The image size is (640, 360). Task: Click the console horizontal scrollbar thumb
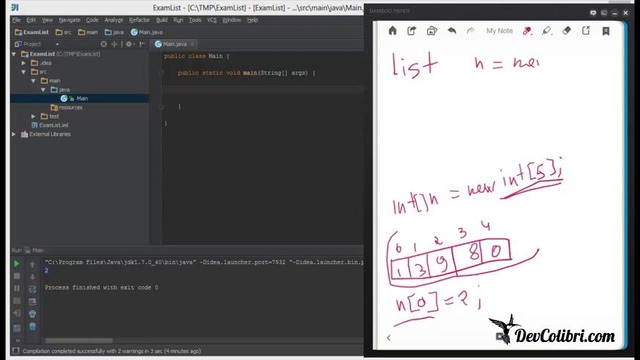[79, 340]
